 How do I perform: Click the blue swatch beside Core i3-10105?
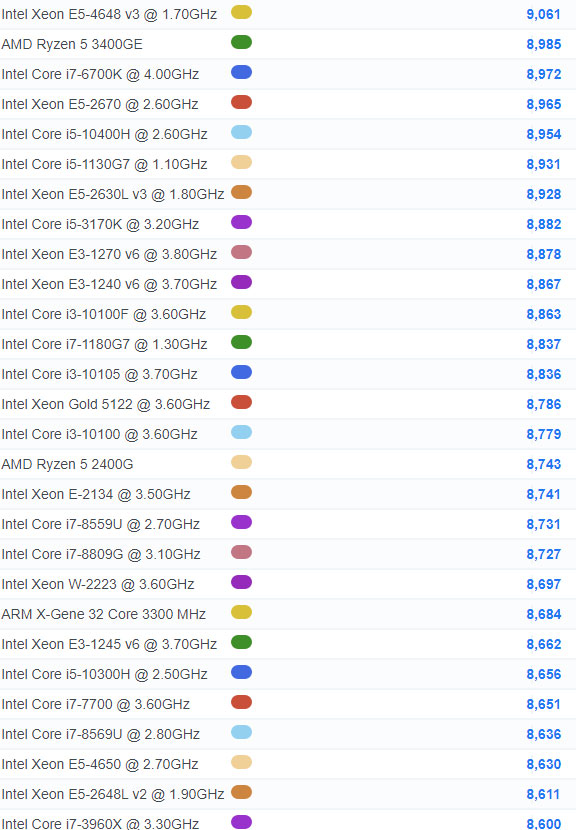click(x=241, y=372)
